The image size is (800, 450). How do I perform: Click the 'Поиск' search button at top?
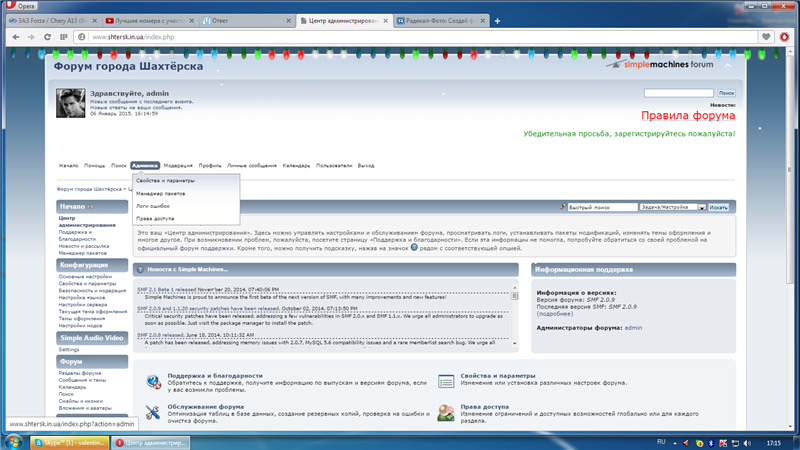(726, 93)
